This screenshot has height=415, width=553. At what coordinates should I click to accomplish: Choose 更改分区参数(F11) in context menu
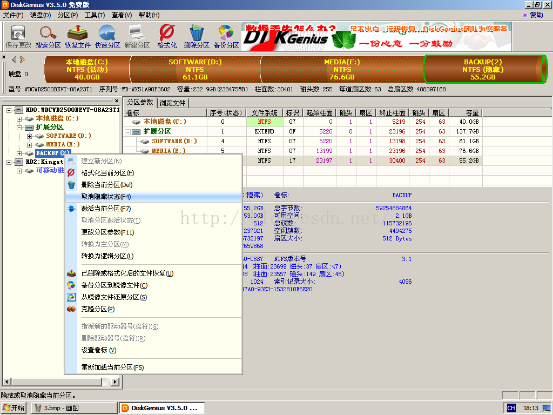tap(154, 232)
